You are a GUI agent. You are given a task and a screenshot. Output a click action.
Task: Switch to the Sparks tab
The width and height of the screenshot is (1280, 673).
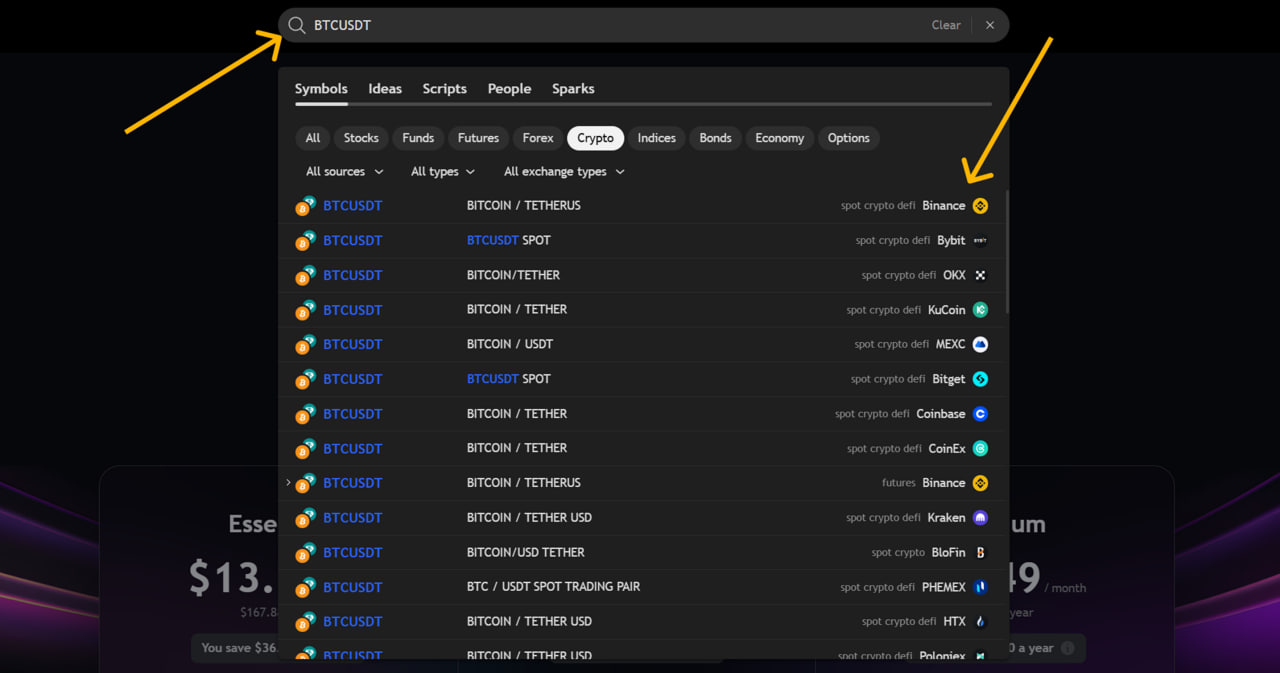pyautogui.click(x=573, y=89)
